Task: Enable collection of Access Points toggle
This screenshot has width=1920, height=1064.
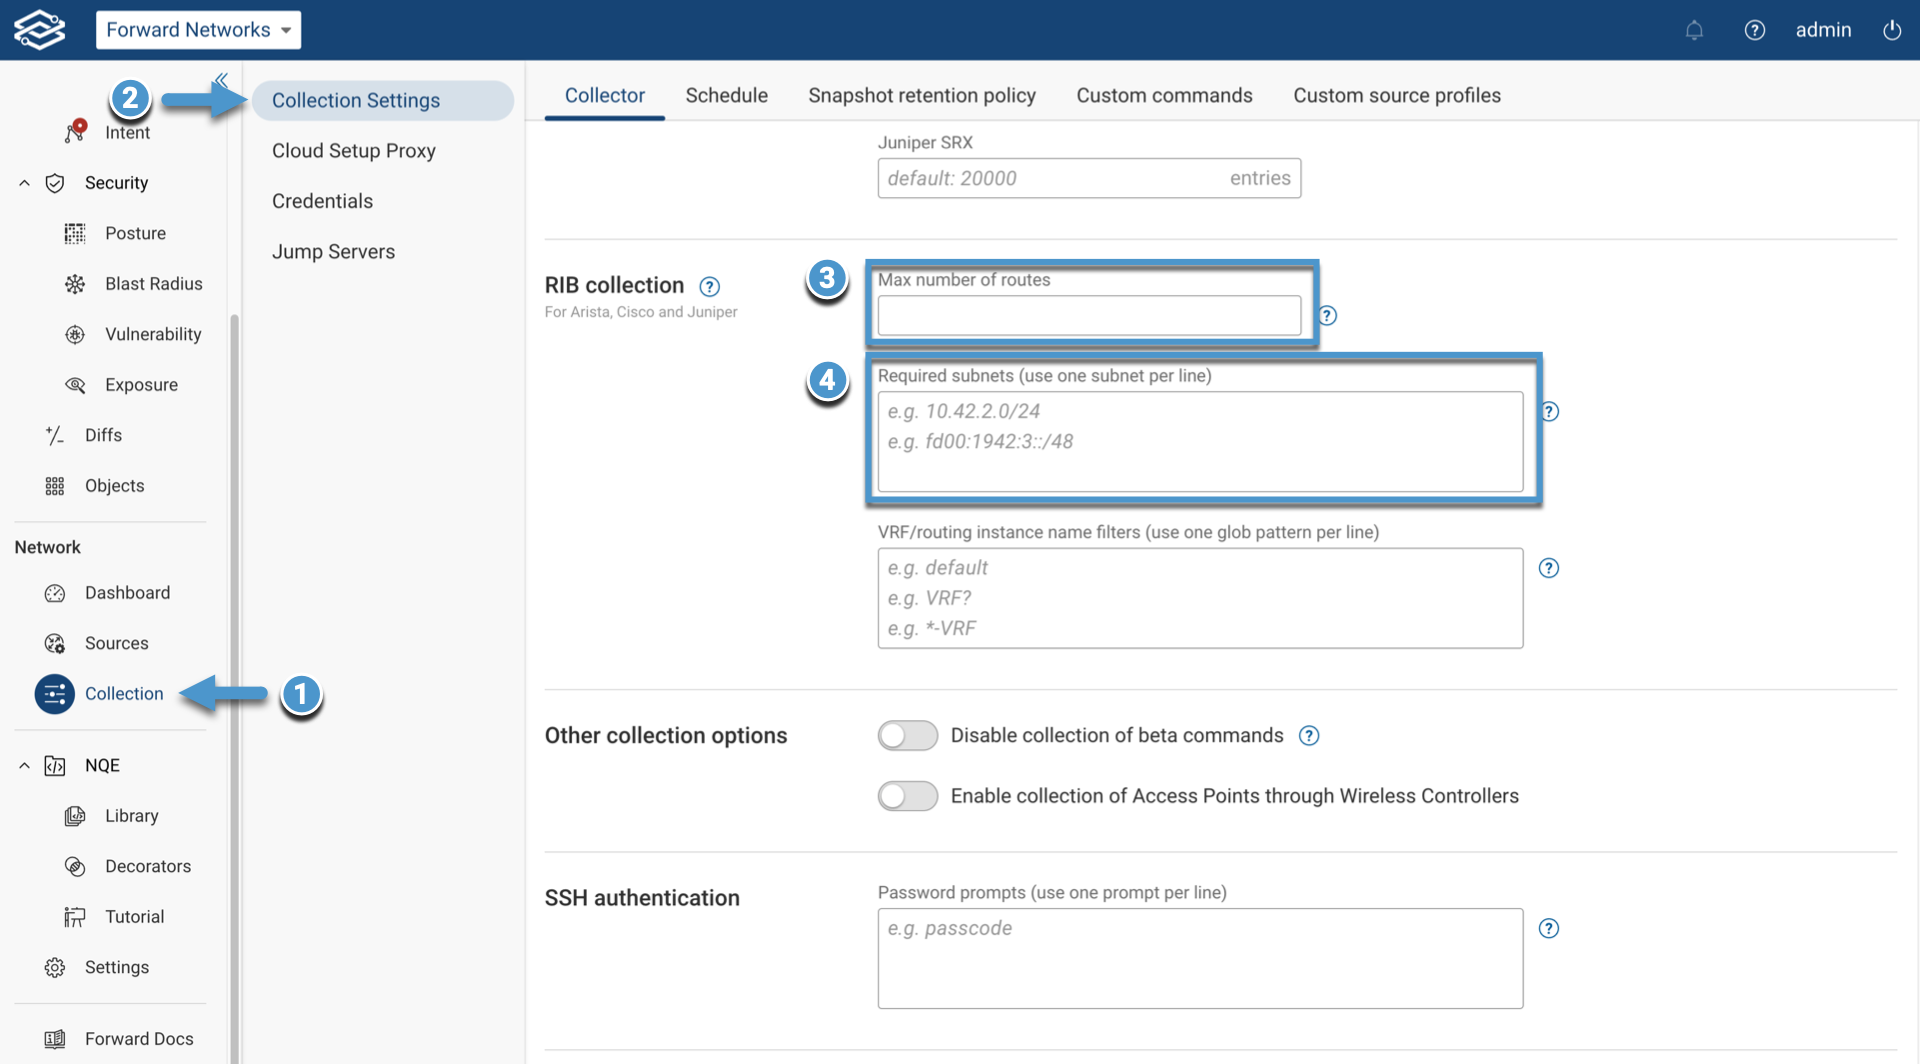Action: click(907, 796)
